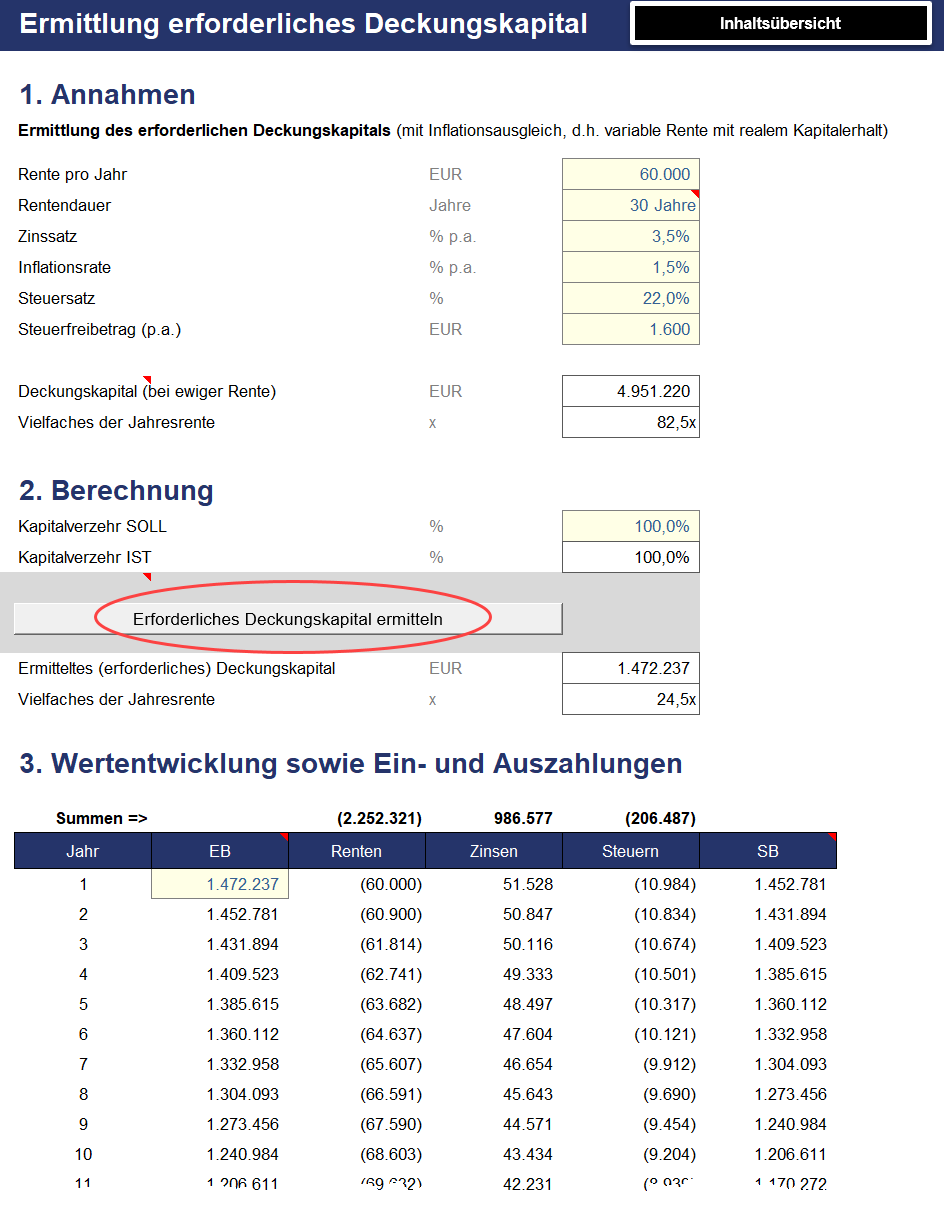The height and width of the screenshot is (1206, 944).
Task: Click the 82,5x Vielfaches result cell
Action: [631, 422]
